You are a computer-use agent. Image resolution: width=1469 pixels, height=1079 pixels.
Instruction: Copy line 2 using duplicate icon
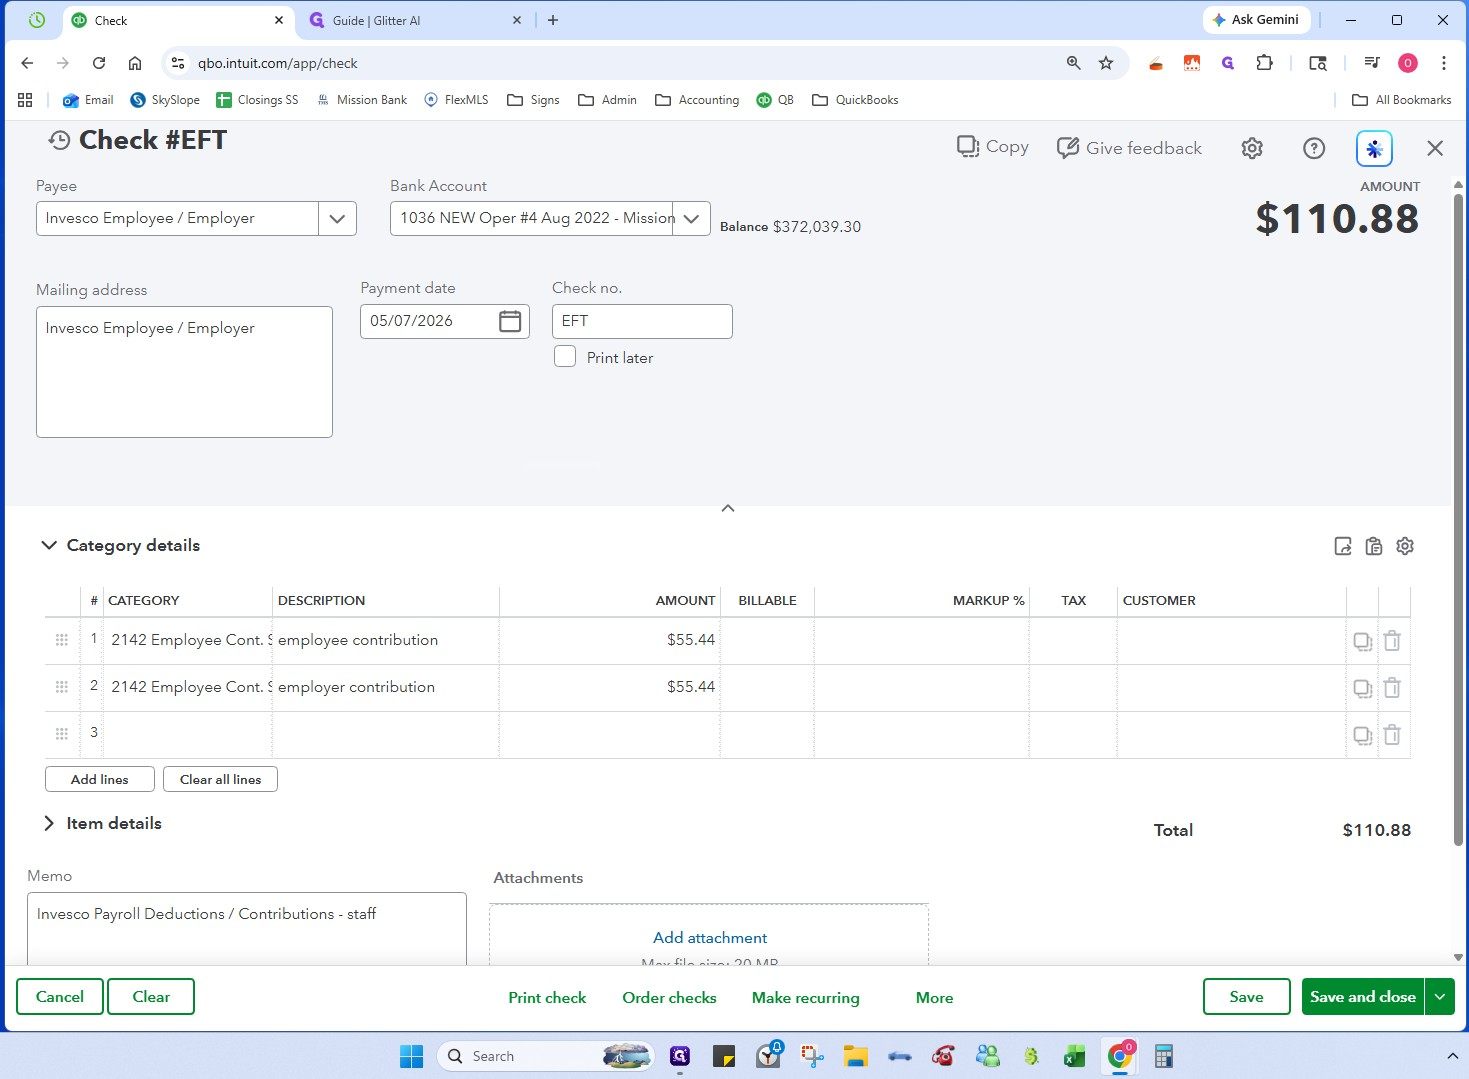point(1362,688)
